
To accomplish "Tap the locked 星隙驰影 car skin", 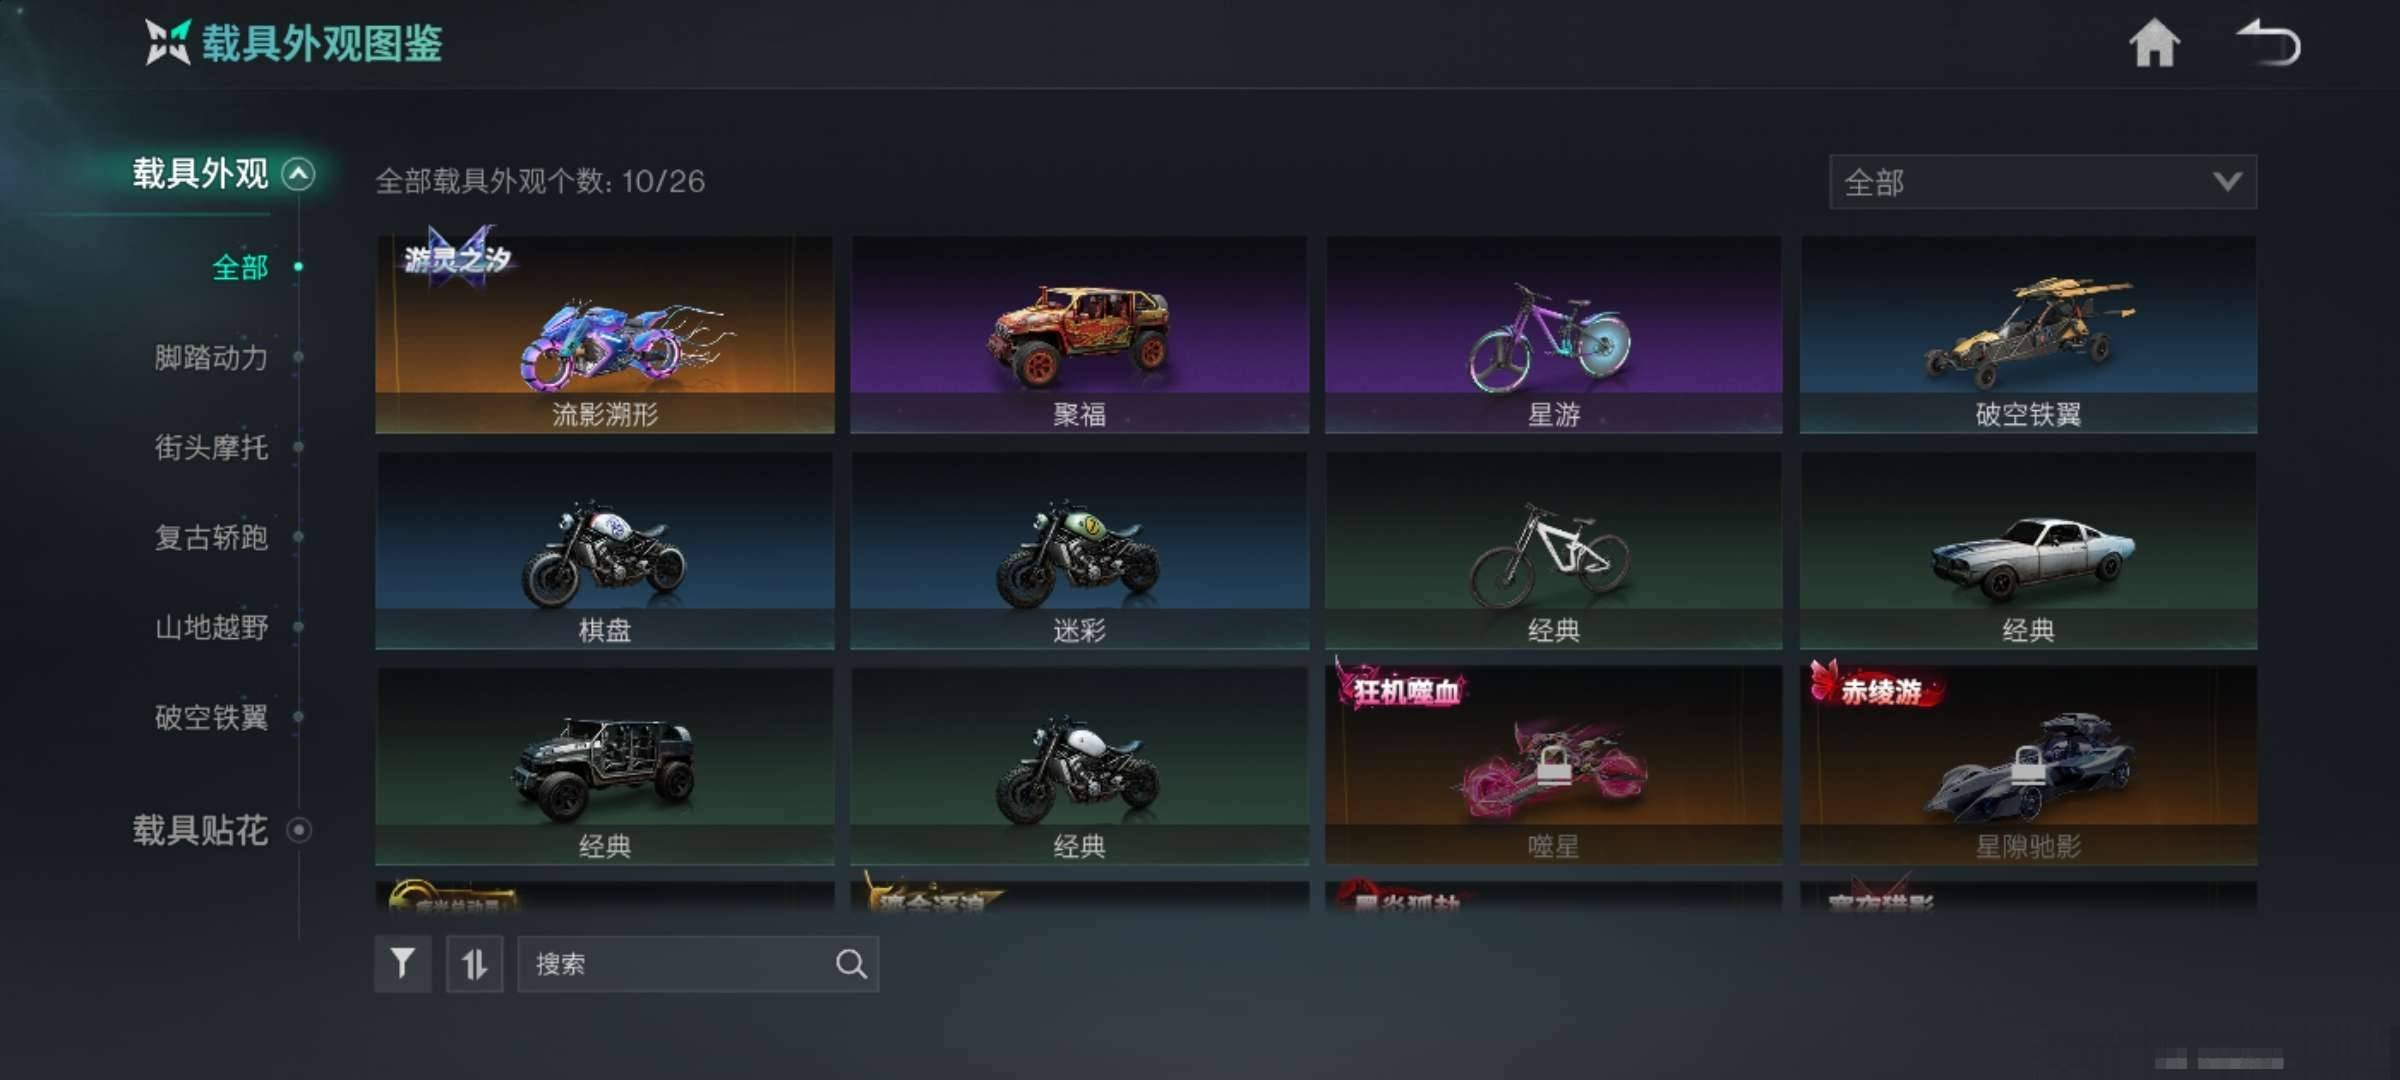I will [2028, 766].
